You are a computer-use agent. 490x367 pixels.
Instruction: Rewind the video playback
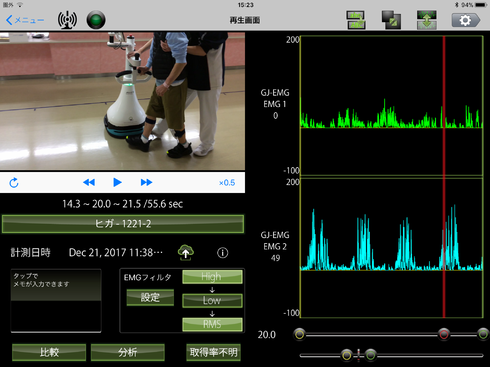[x=89, y=182]
